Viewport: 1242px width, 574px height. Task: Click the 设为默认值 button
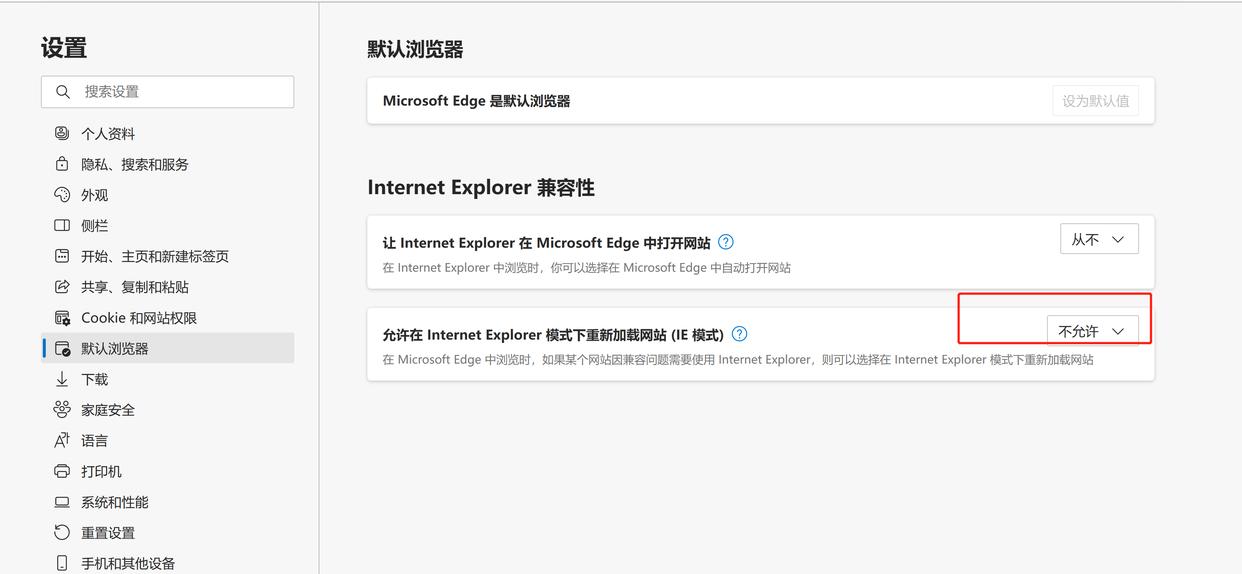1095,101
